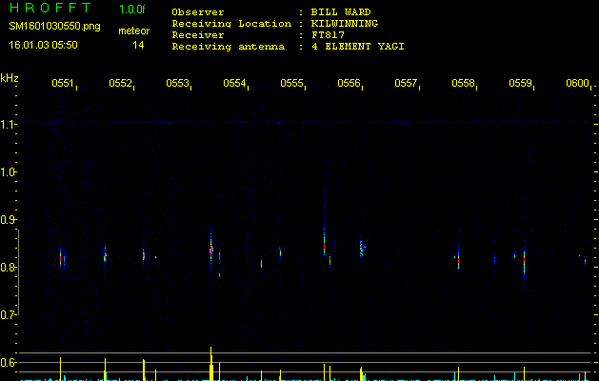Viewport: 599px width, 381px height.
Task: Select the 0557 time label
Action: [406, 83]
